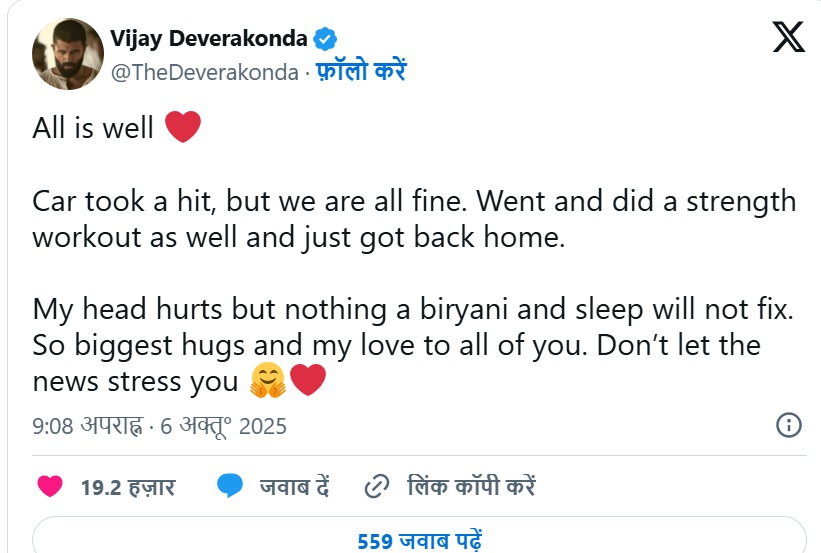This screenshot has width=821, height=553.
Task: Click the chain link copy icon
Action: (x=377, y=487)
